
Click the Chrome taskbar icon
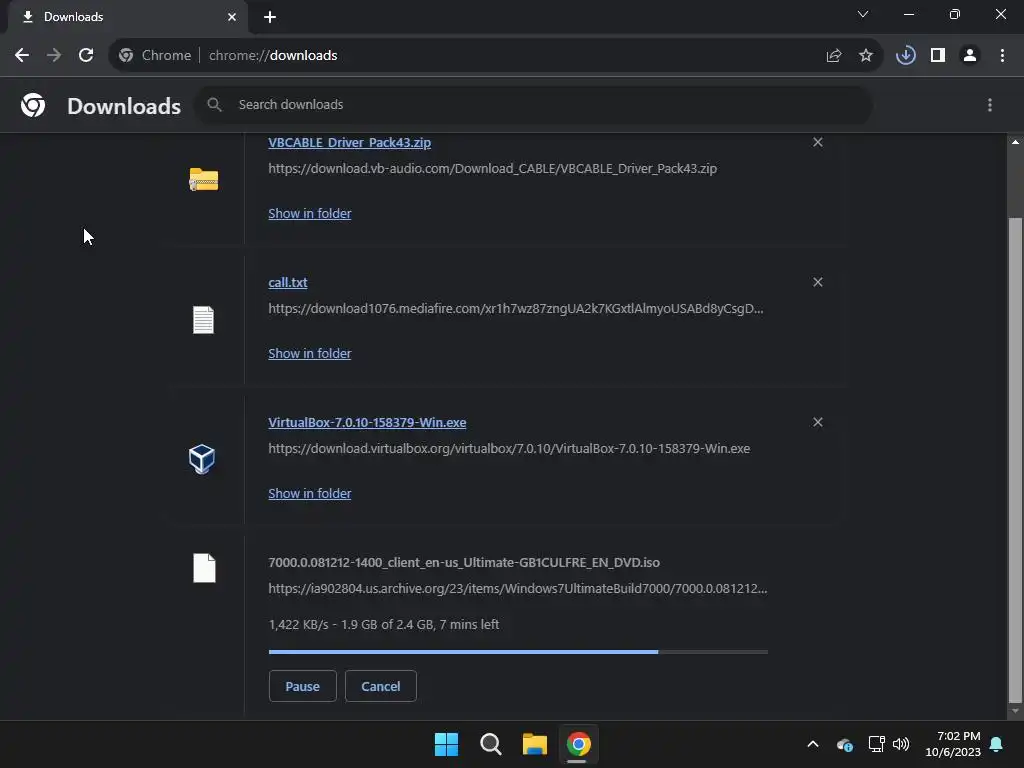click(x=579, y=744)
